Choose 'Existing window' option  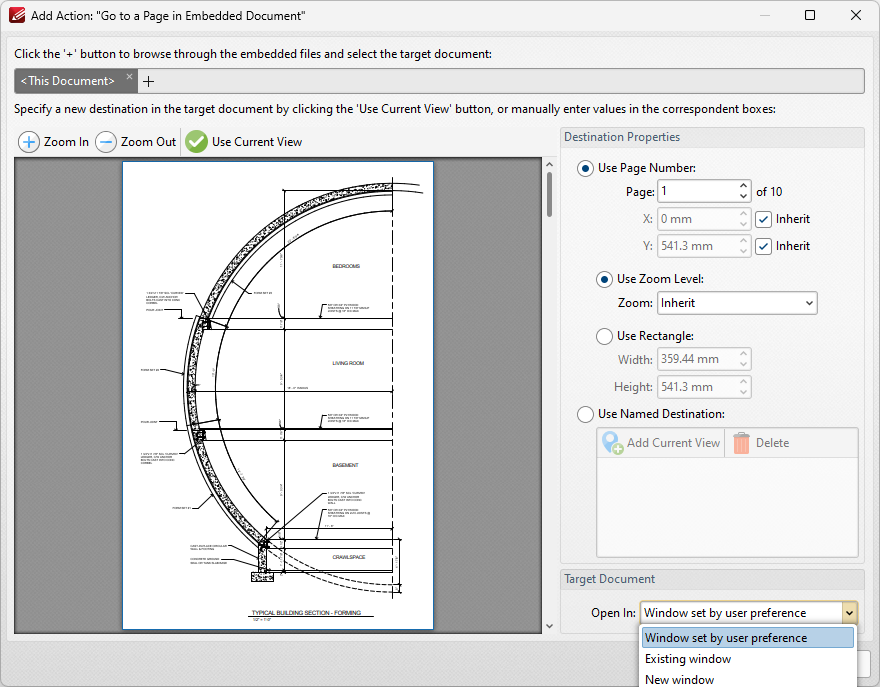pos(748,659)
